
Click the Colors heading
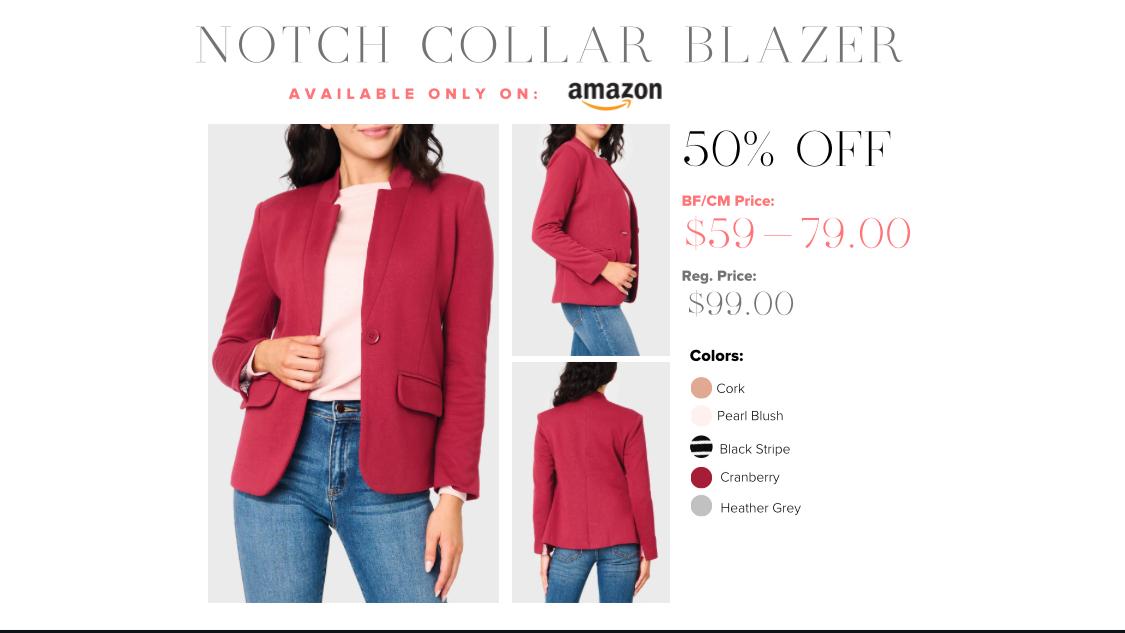[x=716, y=355]
